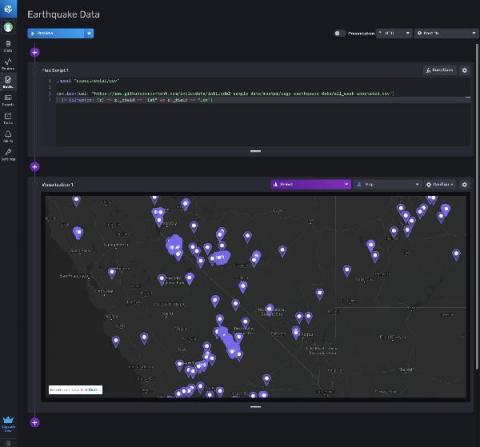480x447 pixels.
Task: Open the Boards section in sidebar
Action: [8, 100]
